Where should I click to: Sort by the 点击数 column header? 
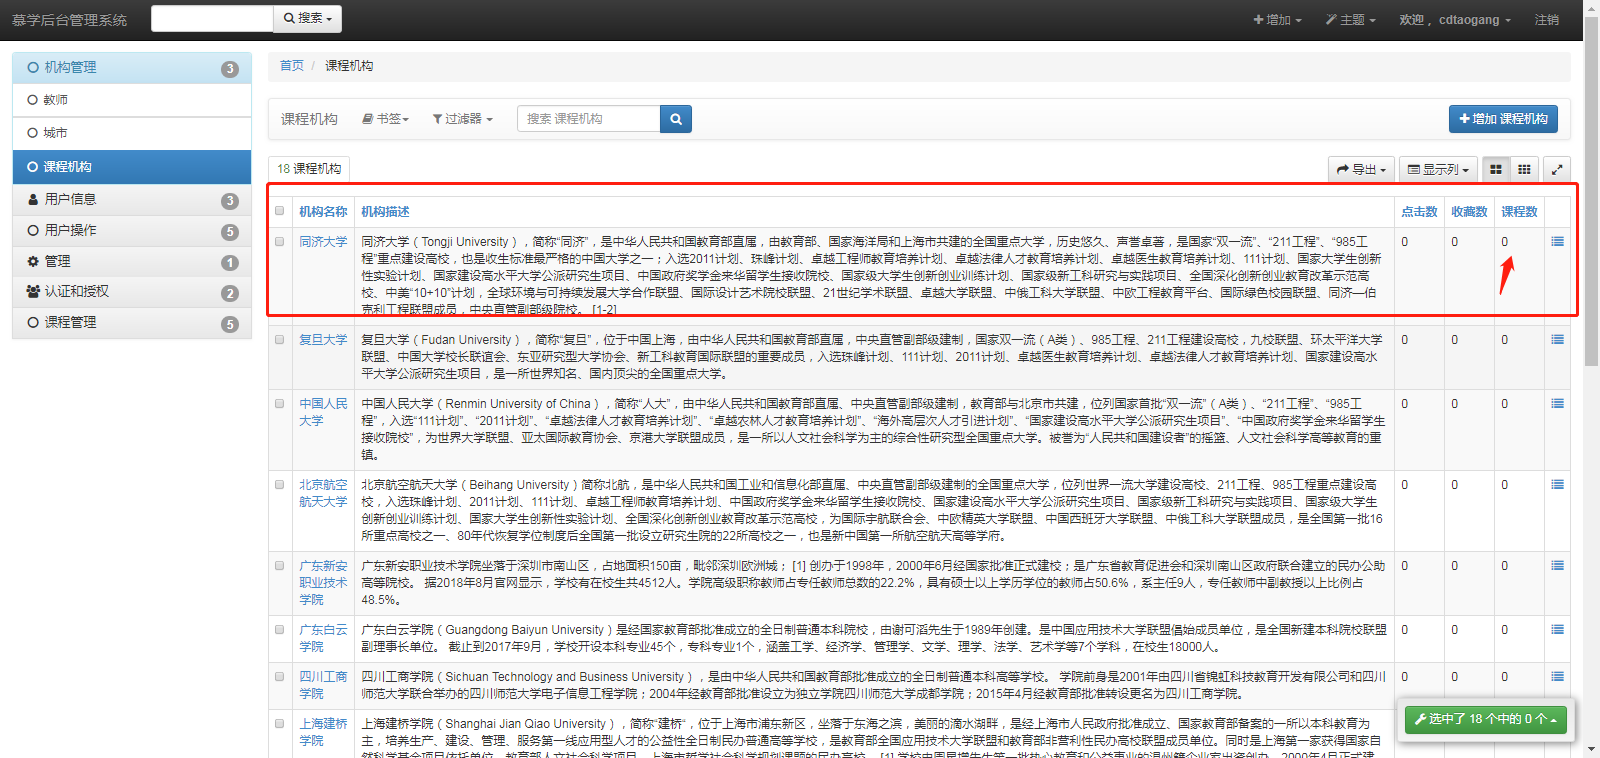point(1419,212)
